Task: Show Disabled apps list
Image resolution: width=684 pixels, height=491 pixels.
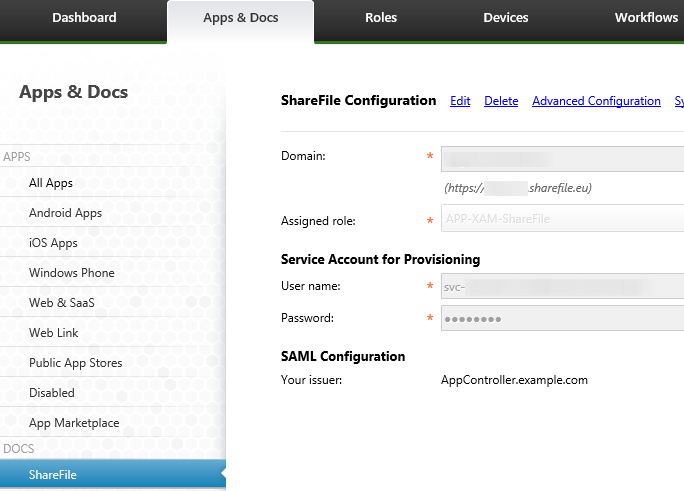Action: tap(113, 393)
